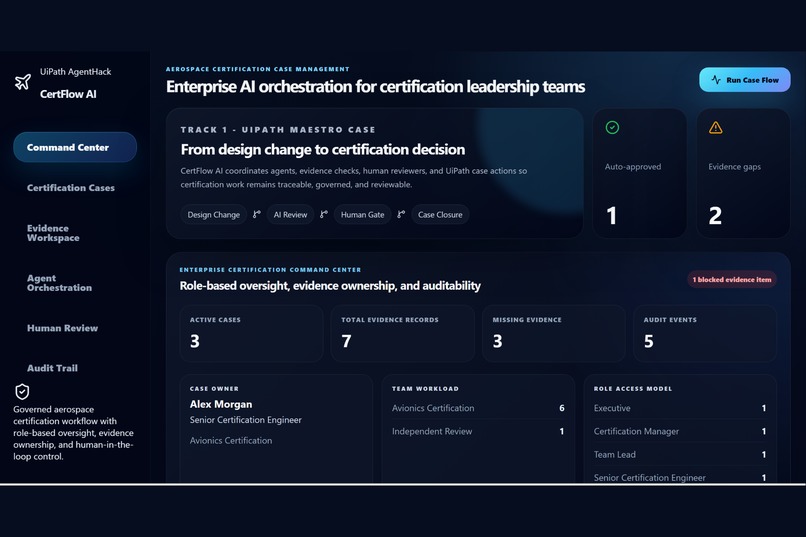
Task: View the Audit Trail page
Action: tap(52, 368)
